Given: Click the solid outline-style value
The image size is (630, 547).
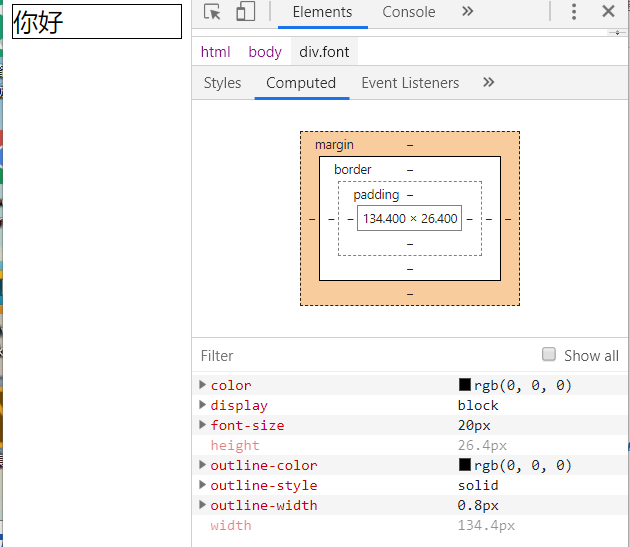Looking at the screenshot, I should pos(478,485).
